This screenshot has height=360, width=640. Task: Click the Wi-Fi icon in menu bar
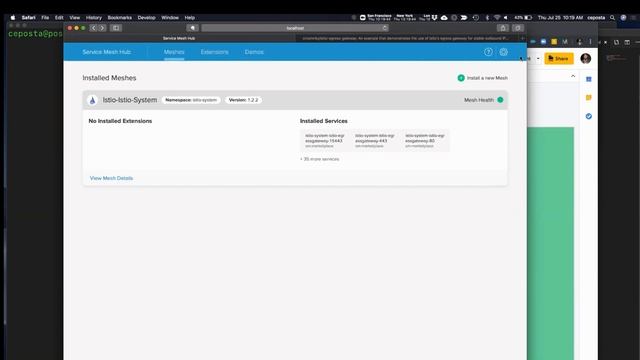497,18
